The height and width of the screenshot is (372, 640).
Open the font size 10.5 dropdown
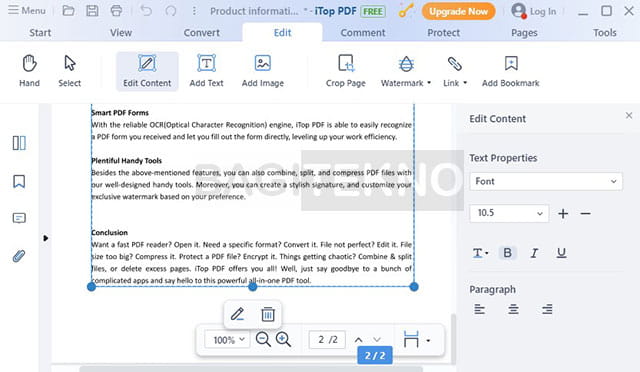pos(509,213)
